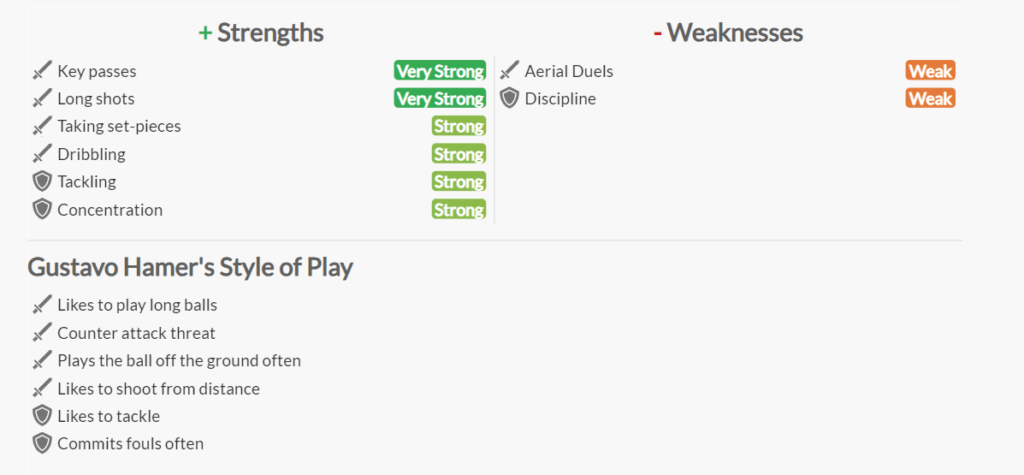Click the sword icon beside Counter attack threat

(41, 333)
